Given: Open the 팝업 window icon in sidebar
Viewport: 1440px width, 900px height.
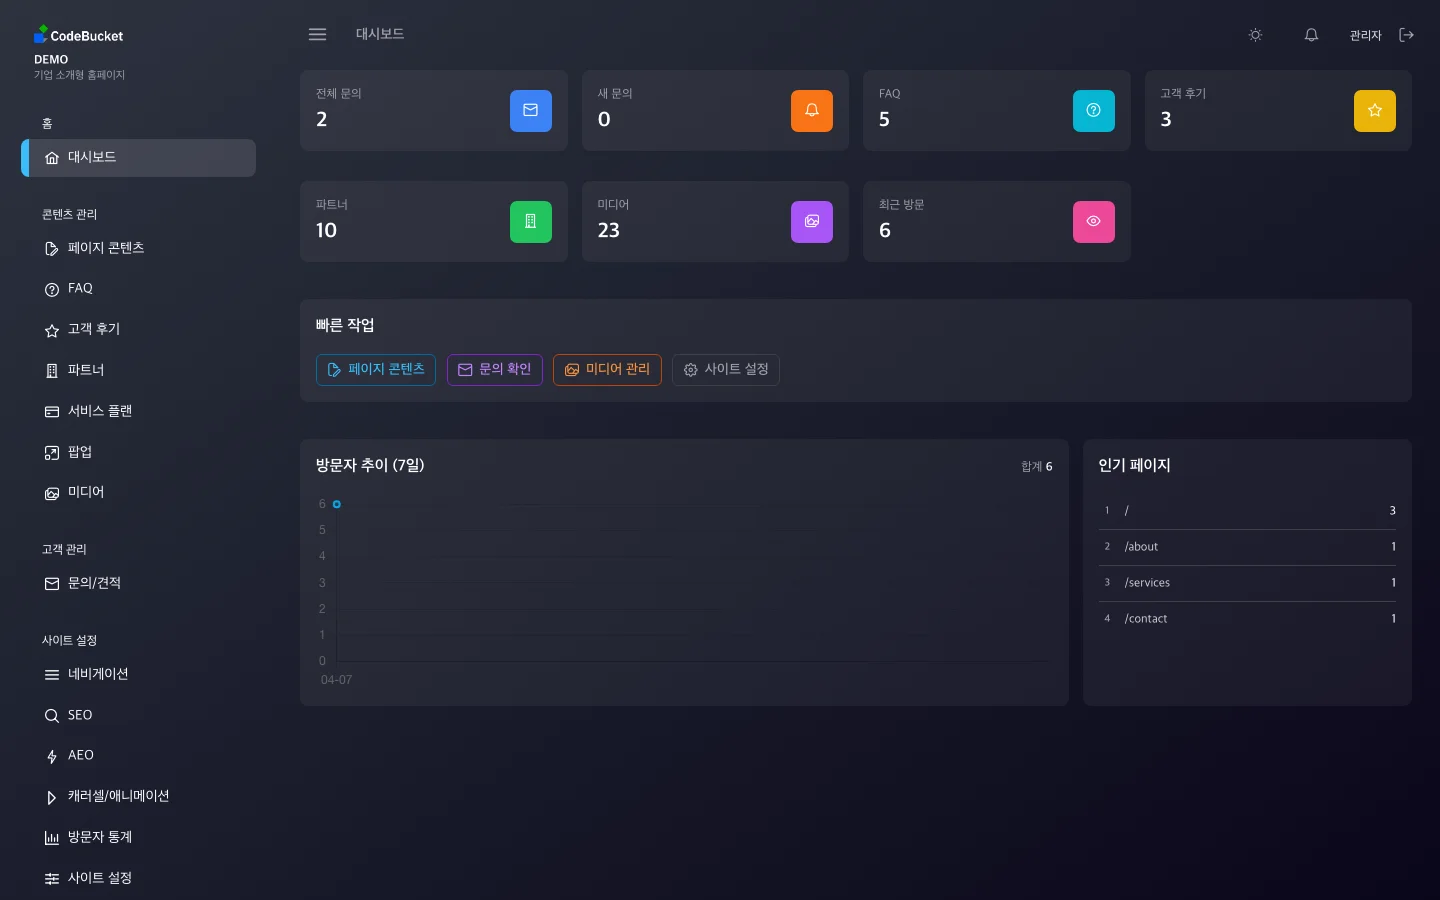Looking at the screenshot, I should coord(52,452).
